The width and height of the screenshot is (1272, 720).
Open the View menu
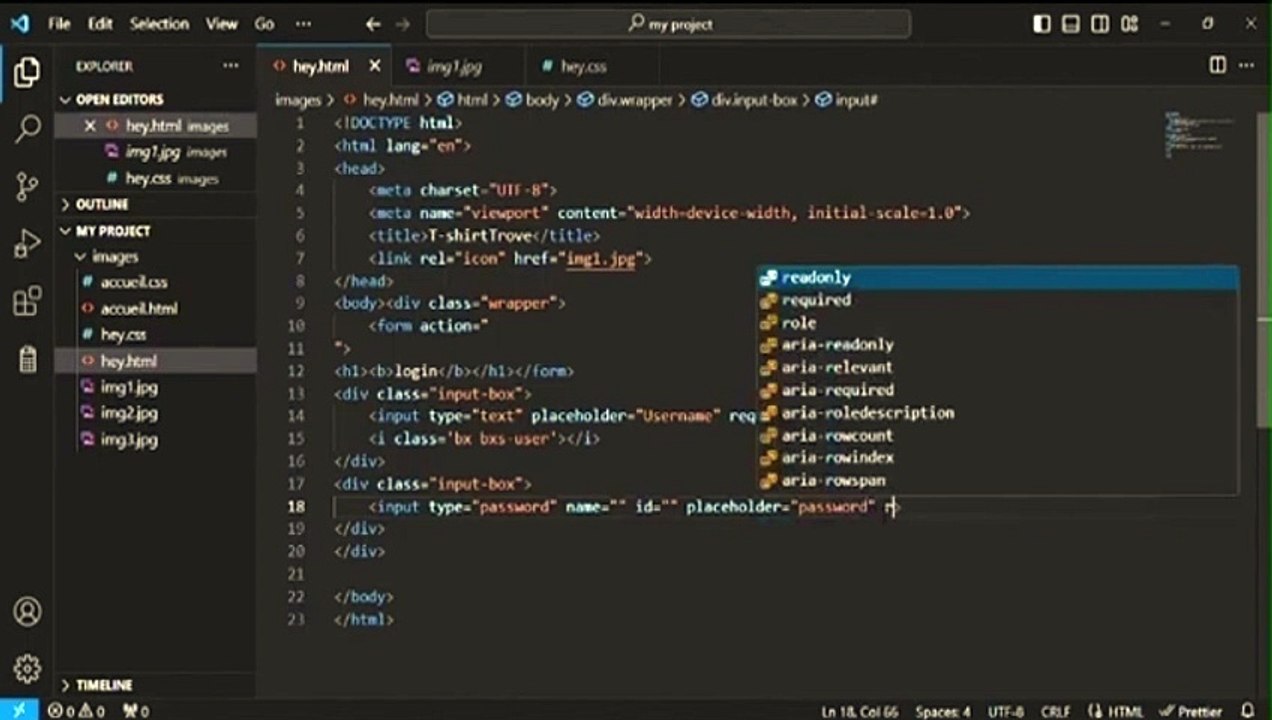[221, 24]
